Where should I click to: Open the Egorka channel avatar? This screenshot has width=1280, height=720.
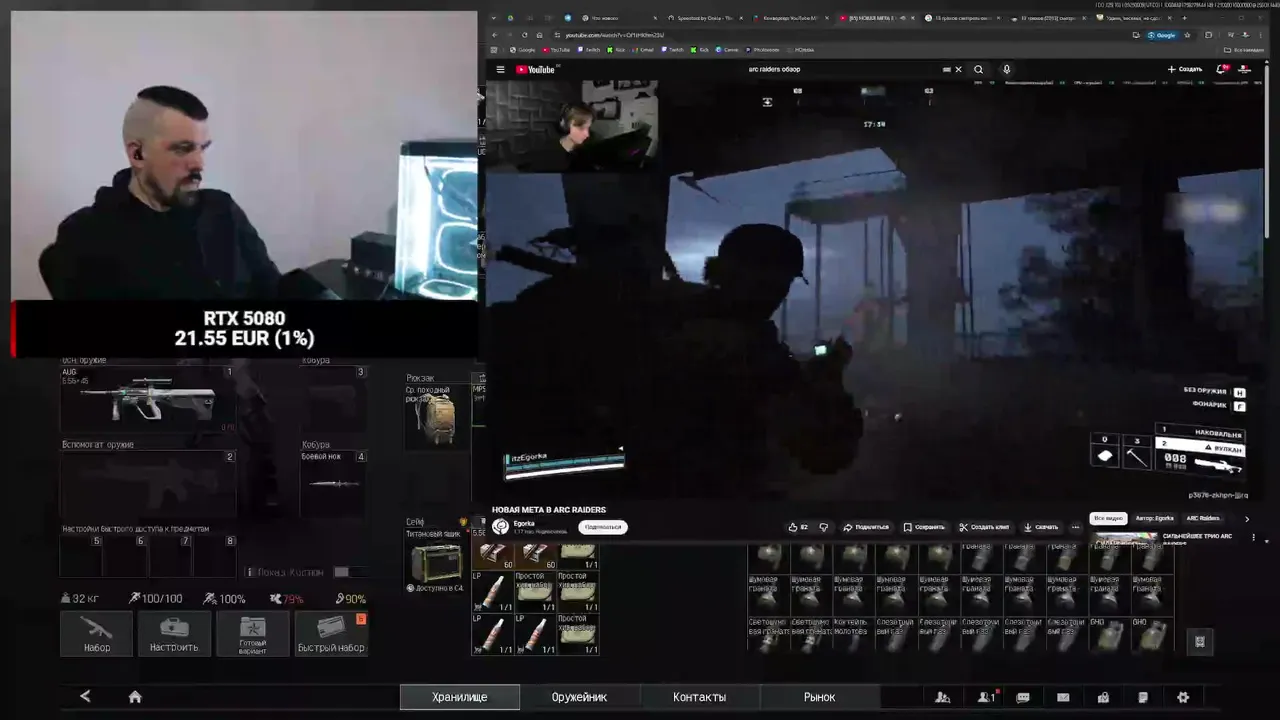[500, 527]
